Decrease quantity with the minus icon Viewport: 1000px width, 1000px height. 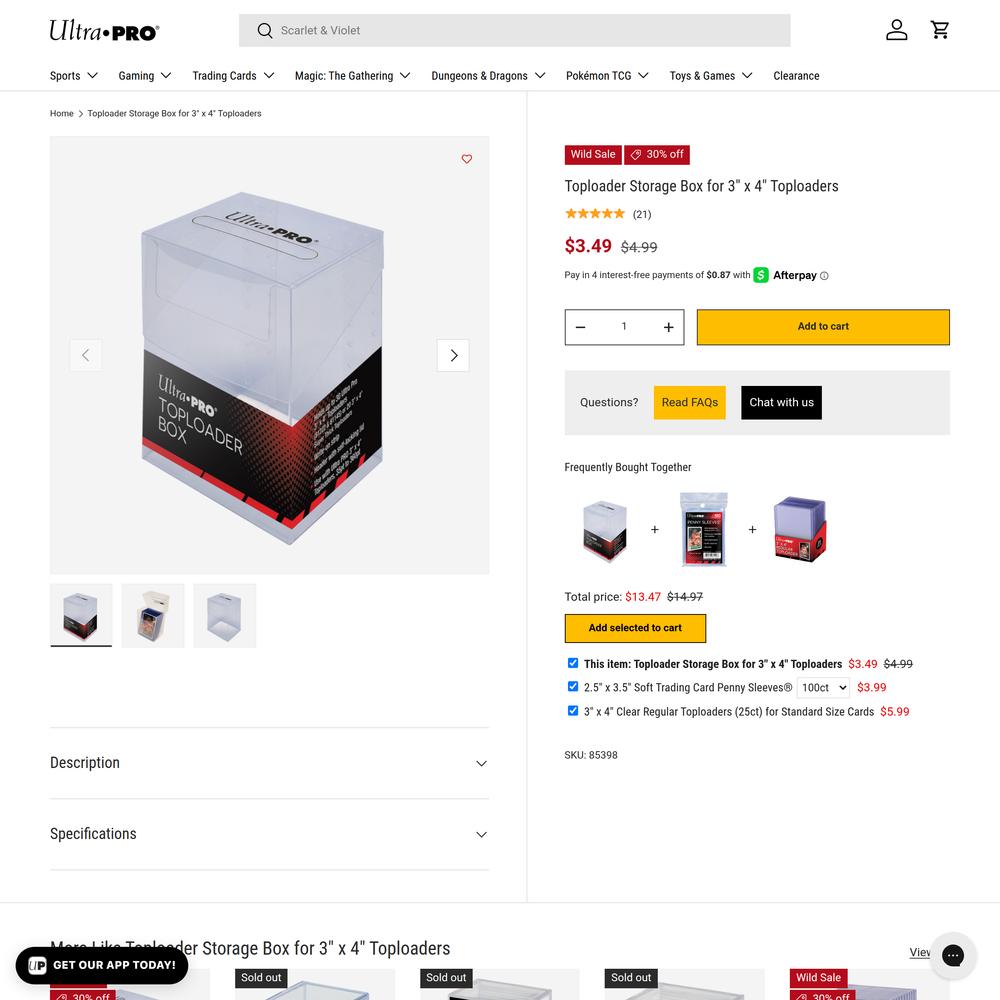[x=580, y=327]
